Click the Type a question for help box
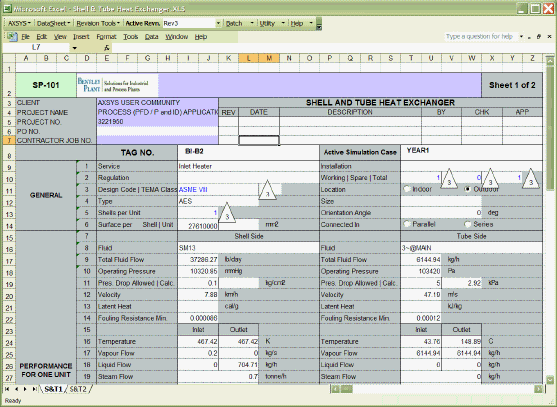This screenshot has height=407, width=557. 481,36
